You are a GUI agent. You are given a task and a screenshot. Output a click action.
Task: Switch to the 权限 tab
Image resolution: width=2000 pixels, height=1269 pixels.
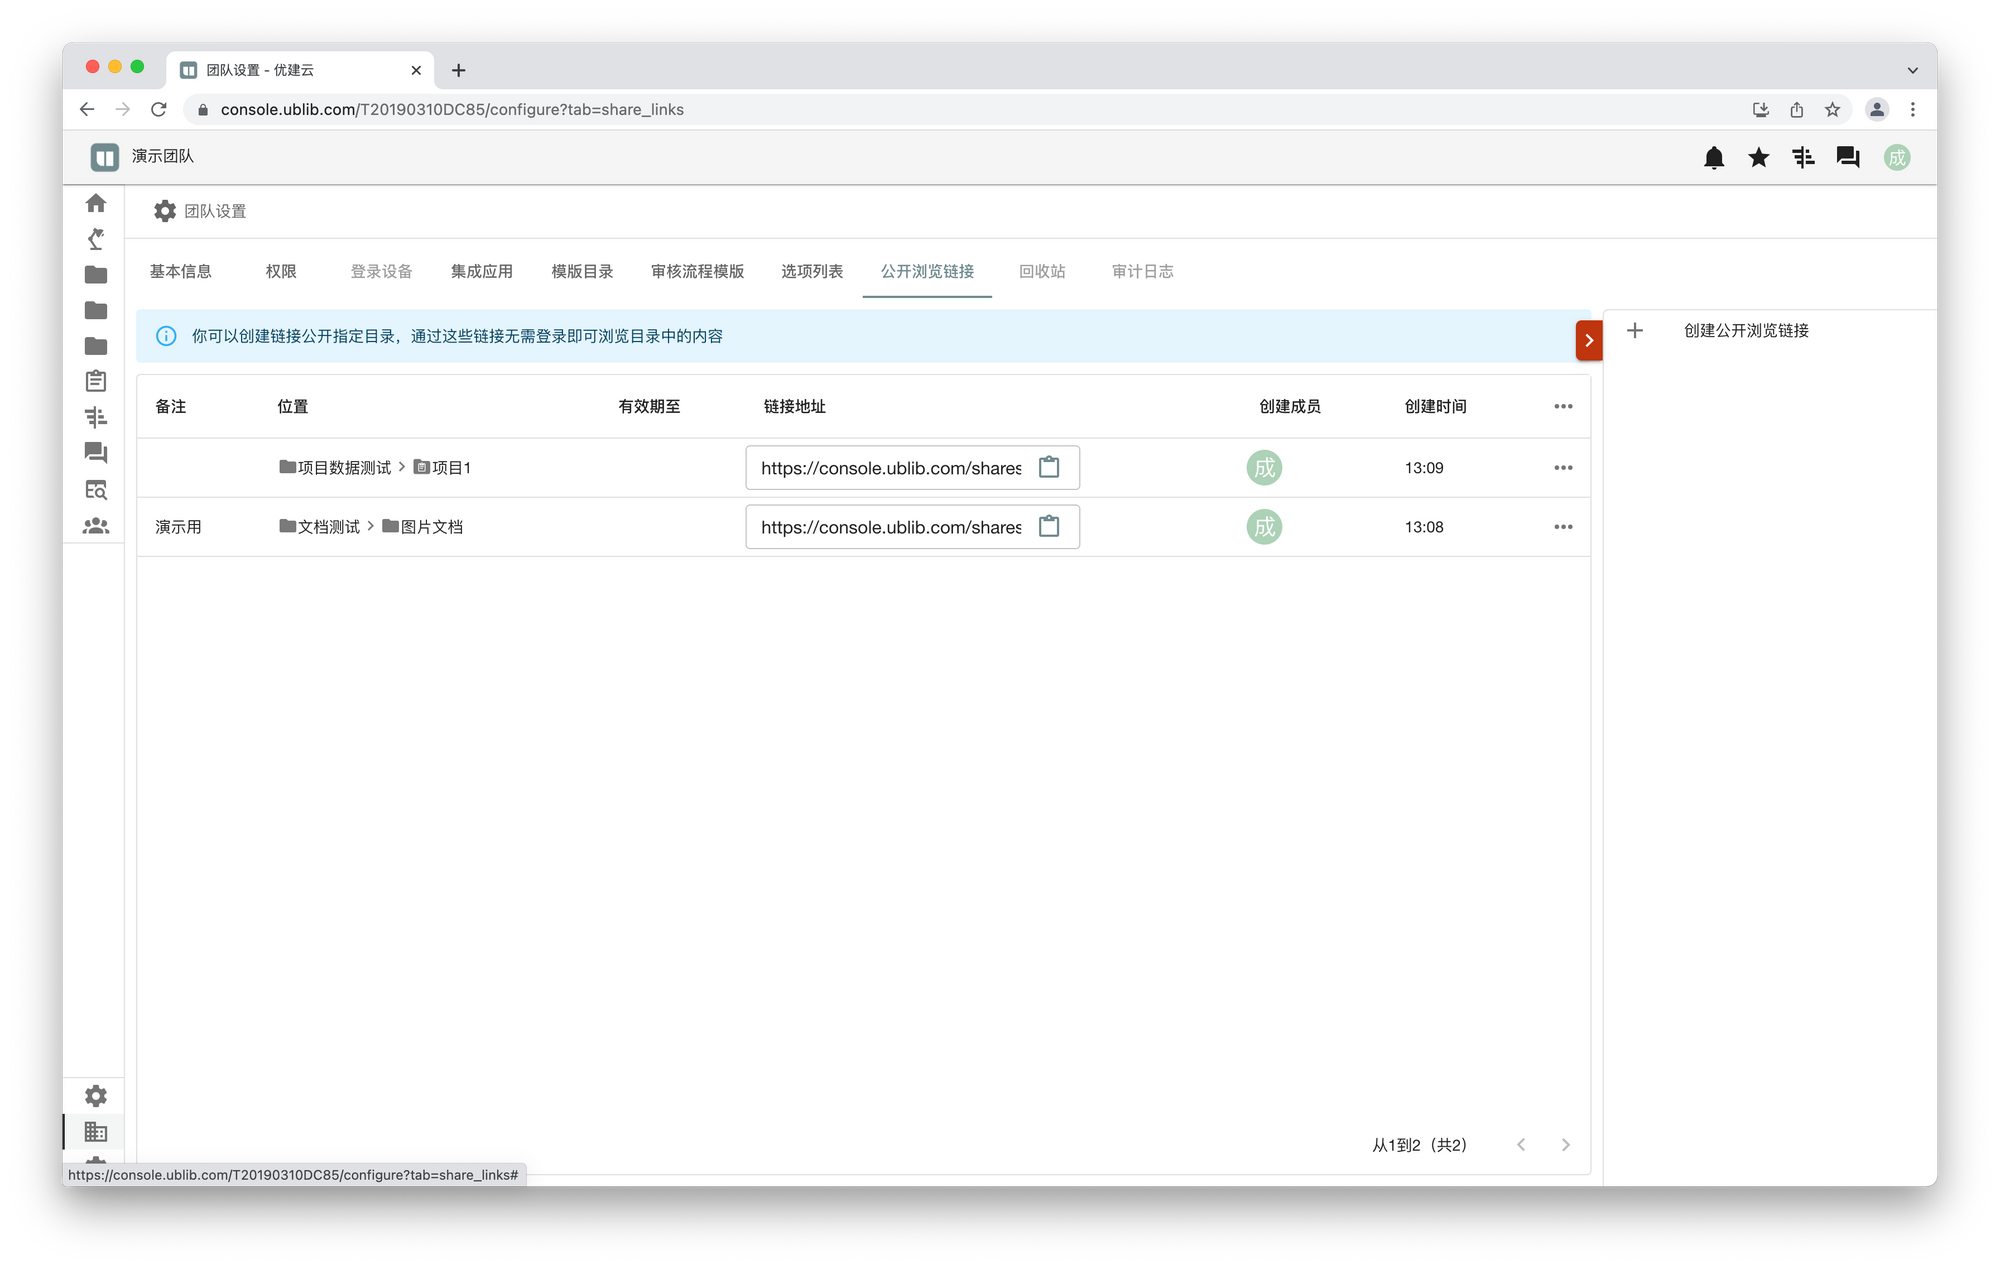point(281,271)
